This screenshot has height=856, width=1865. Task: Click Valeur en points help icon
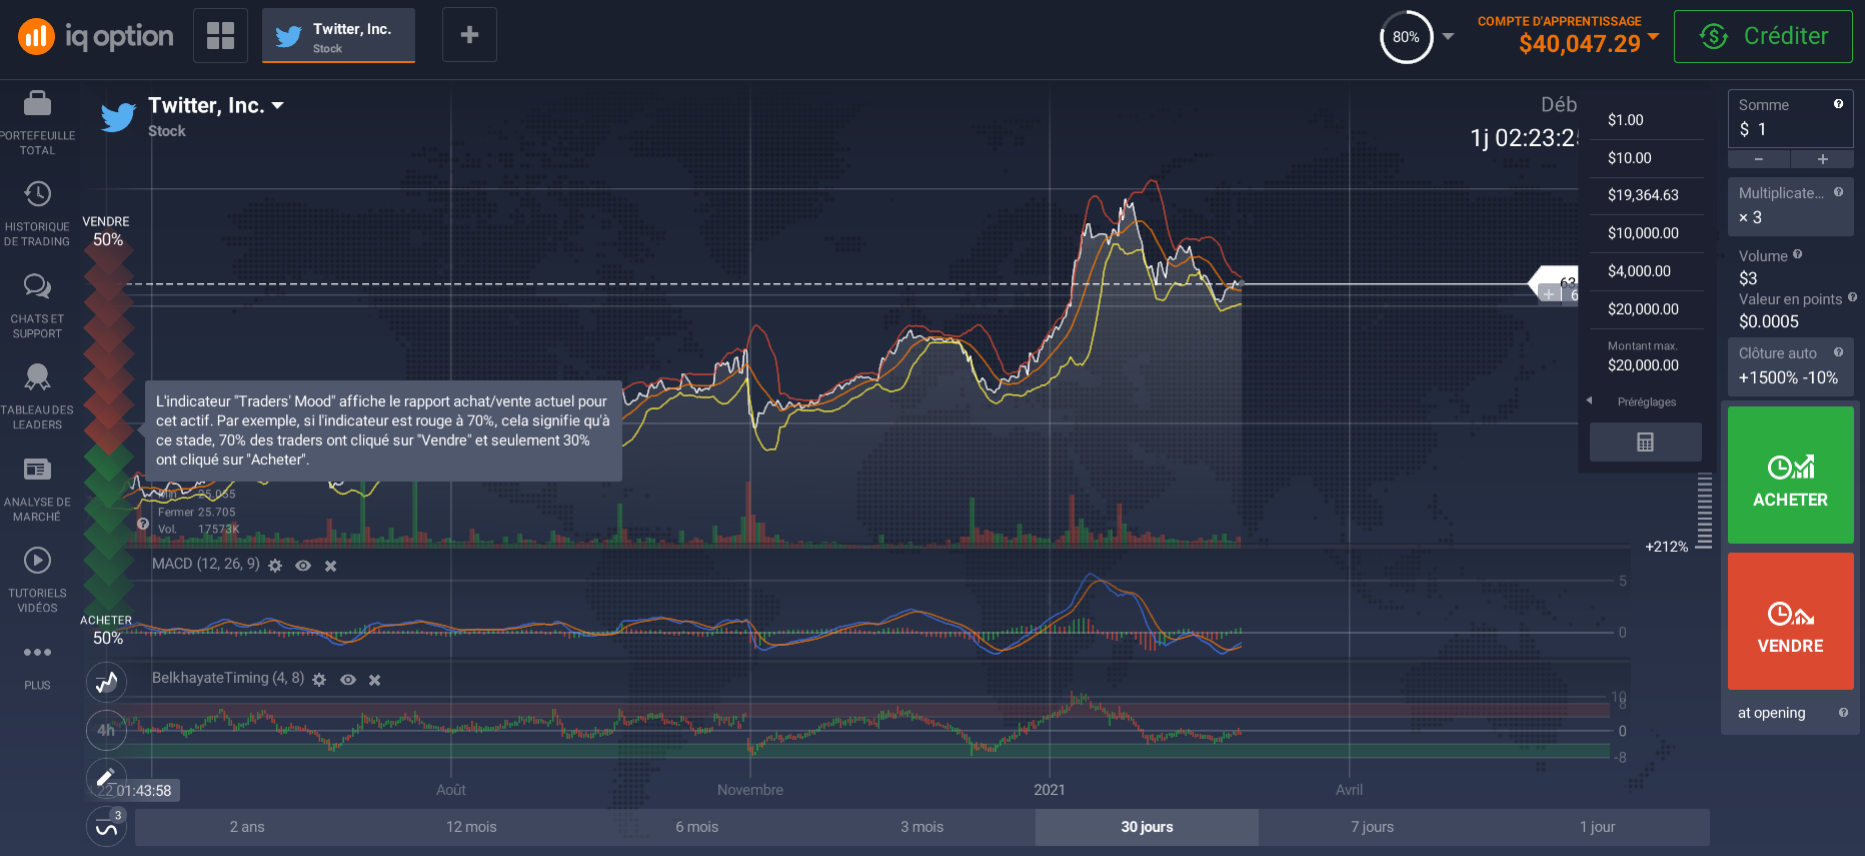(x=1852, y=297)
